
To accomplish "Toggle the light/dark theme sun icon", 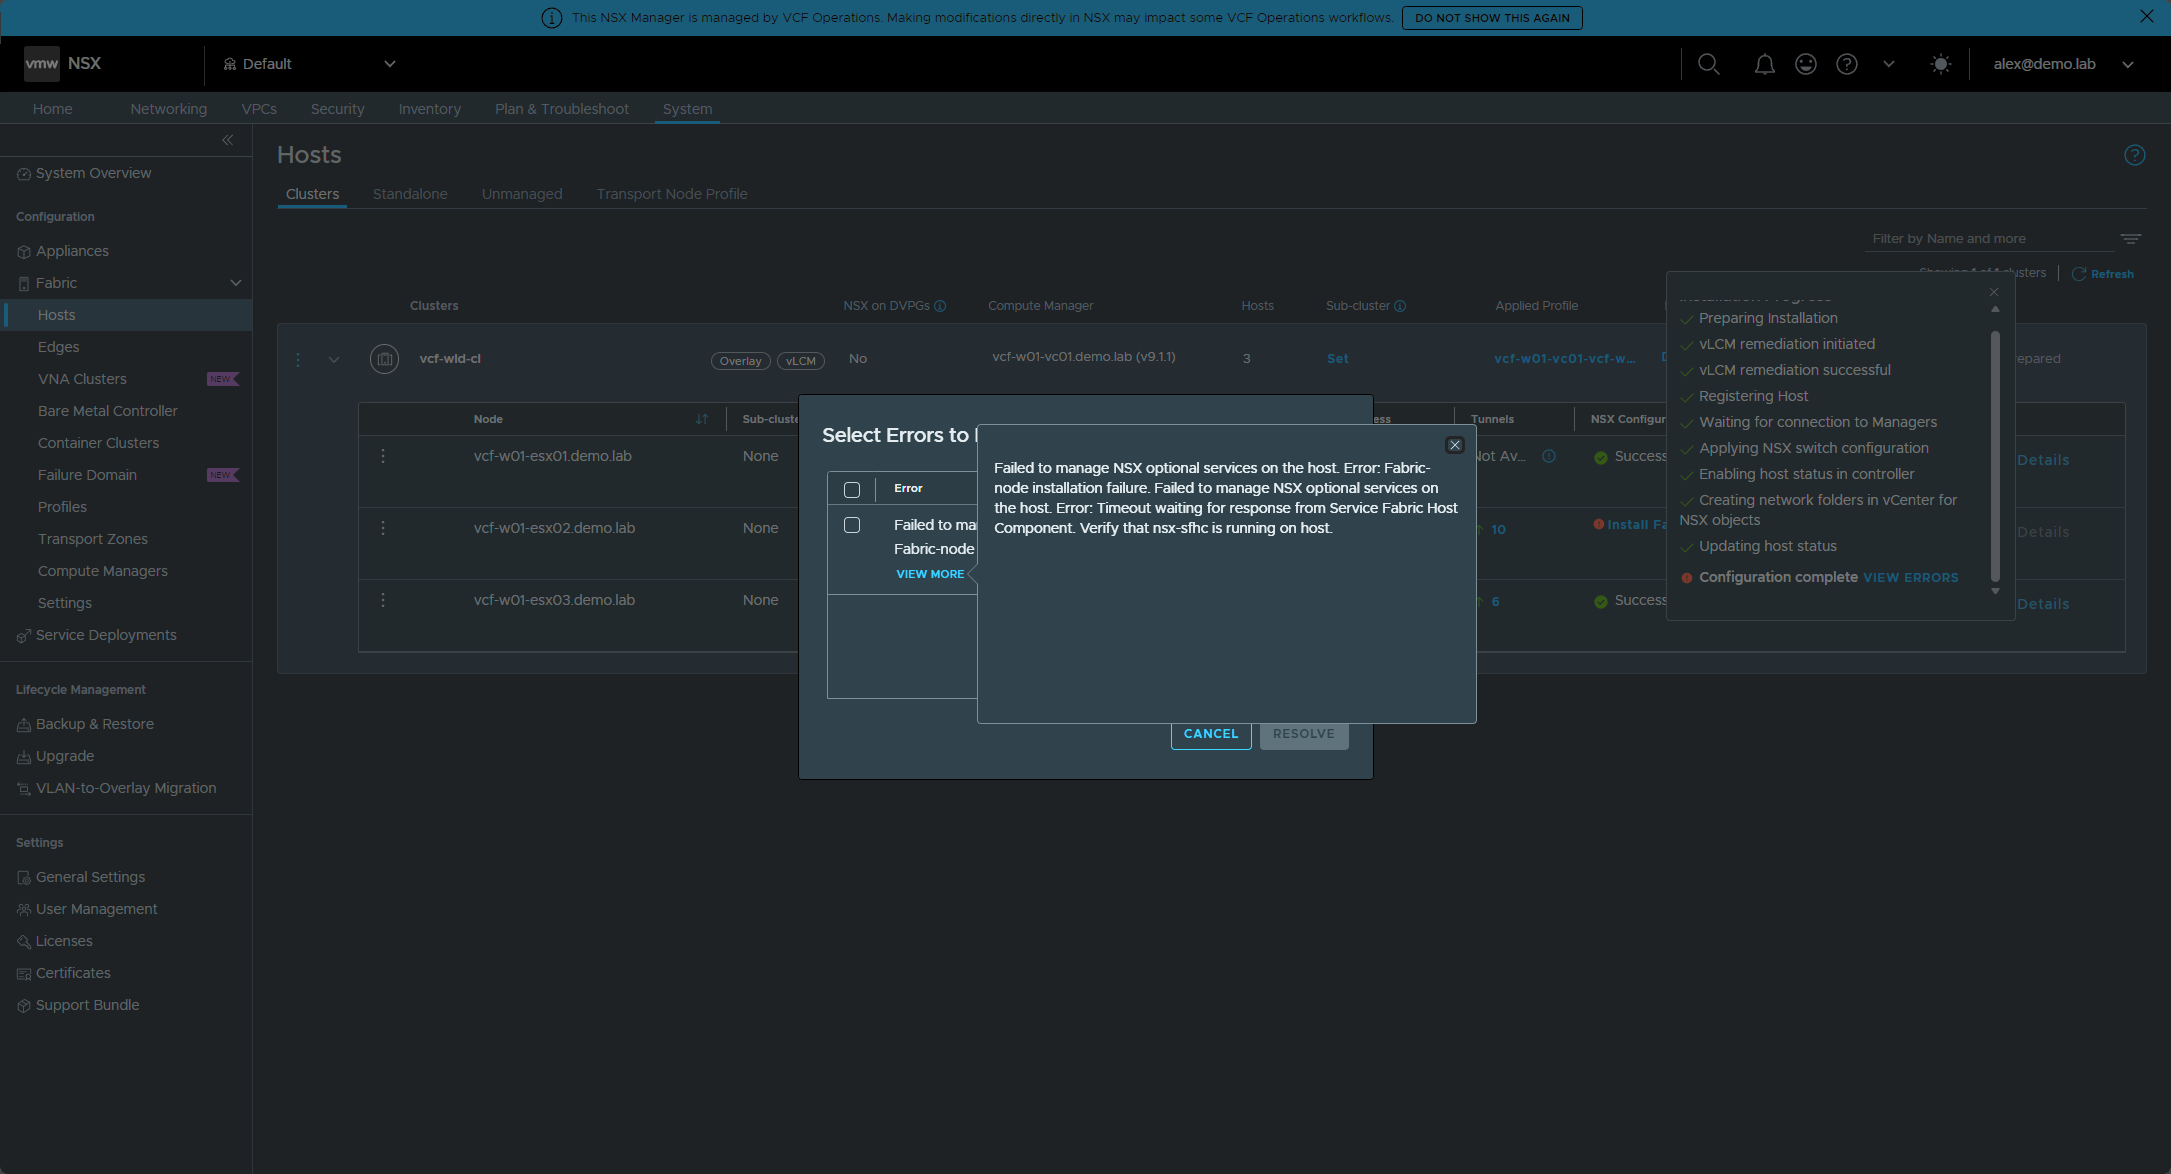I will 1941,64.
